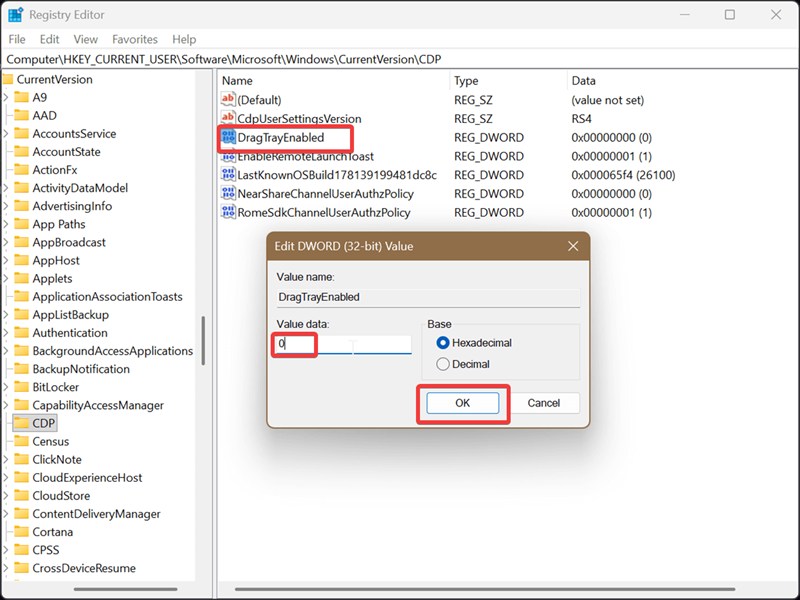Click the Census folder icon

(x=21, y=441)
